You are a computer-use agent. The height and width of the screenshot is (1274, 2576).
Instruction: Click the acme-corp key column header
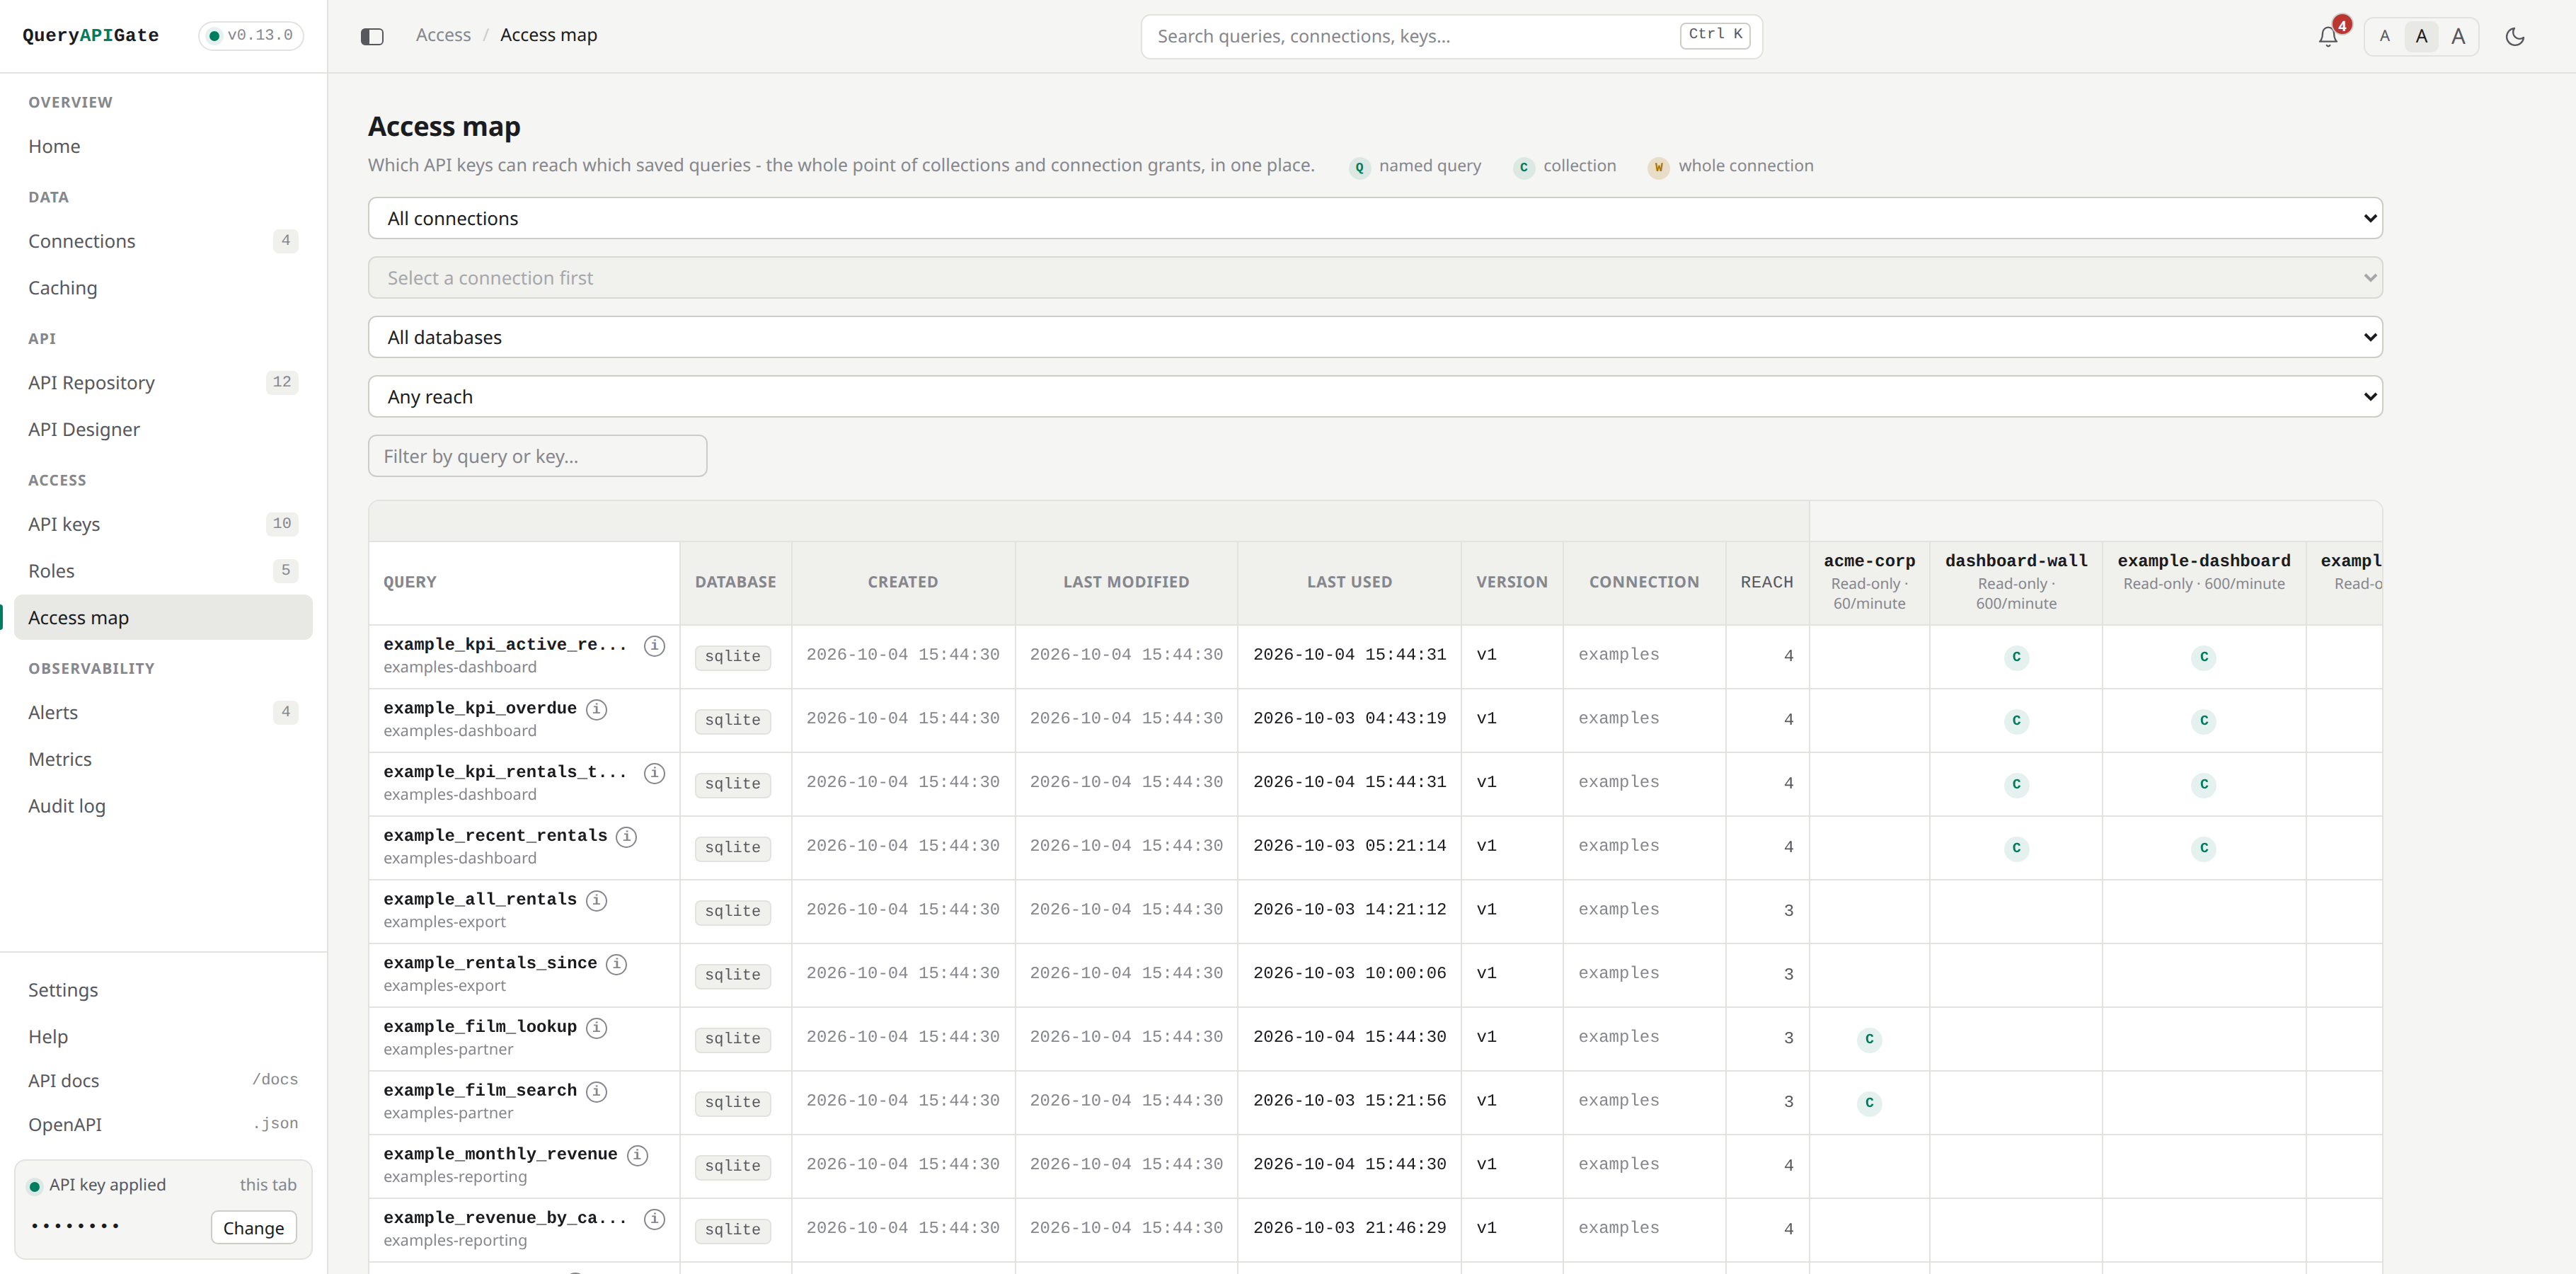coord(1869,582)
